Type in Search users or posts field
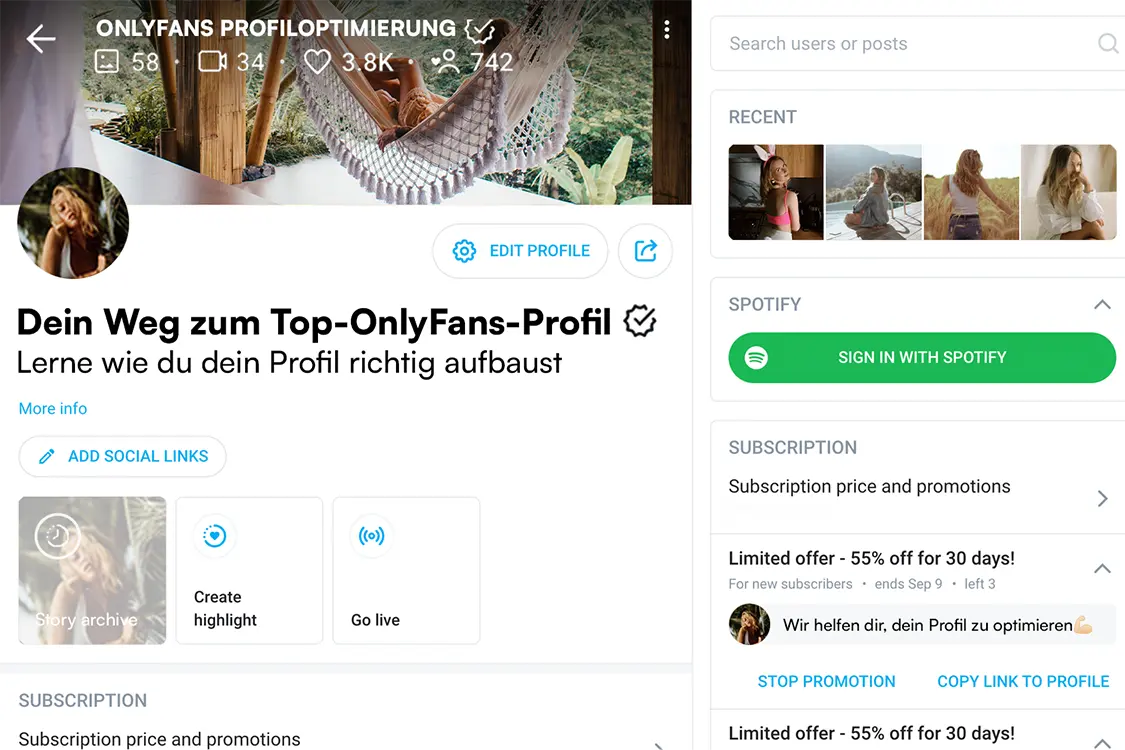This screenshot has width=1125, height=750. (900, 44)
